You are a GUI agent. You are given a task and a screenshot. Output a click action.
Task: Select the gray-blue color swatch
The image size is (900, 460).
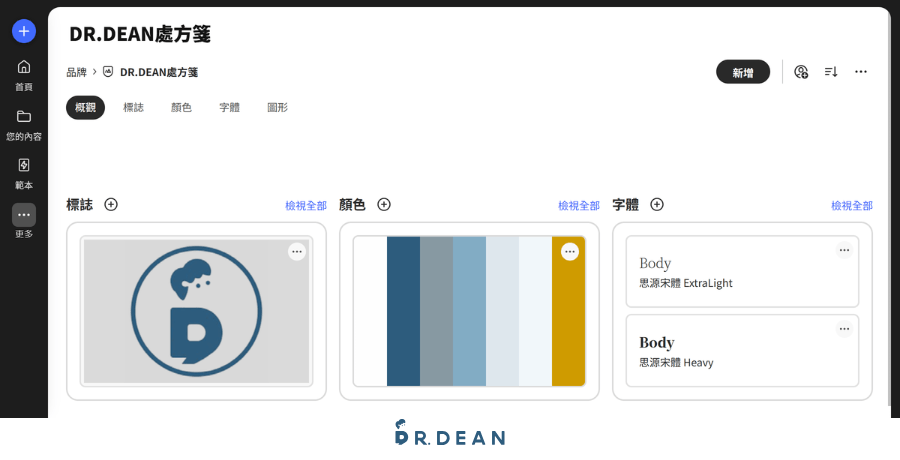[x=436, y=311]
